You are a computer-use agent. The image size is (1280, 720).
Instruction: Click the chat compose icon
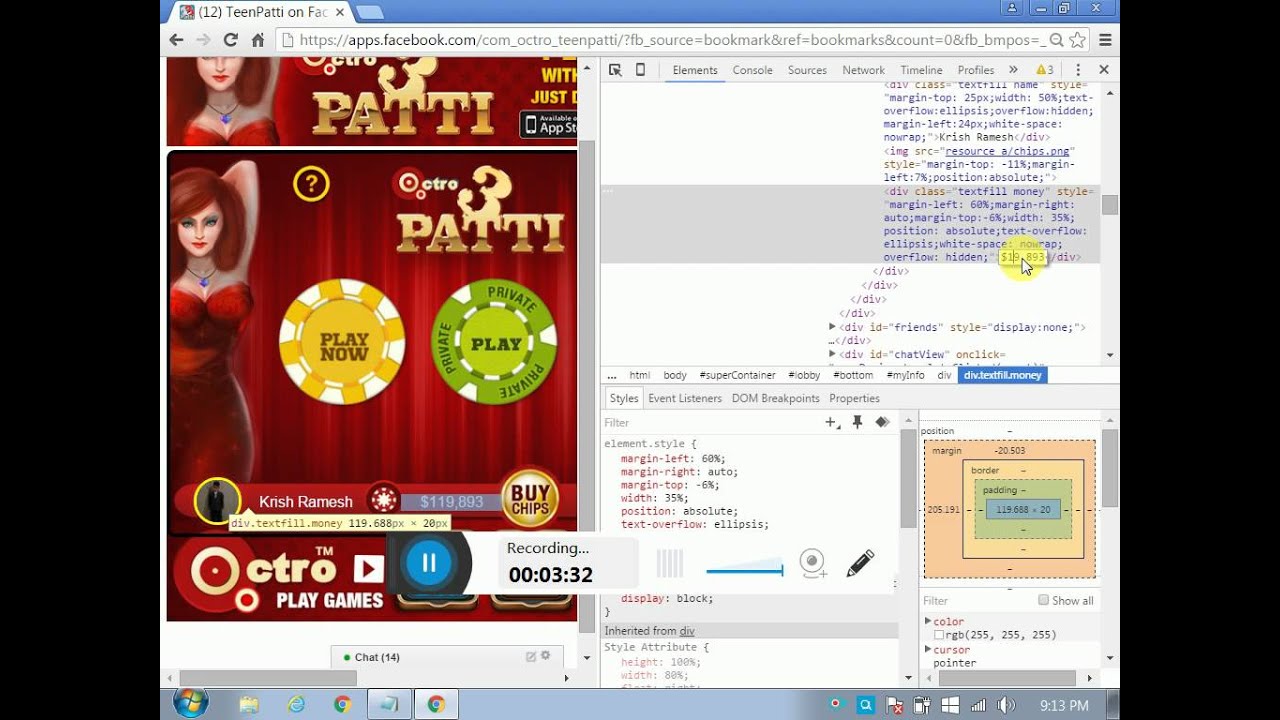pyautogui.click(x=531, y=657)
